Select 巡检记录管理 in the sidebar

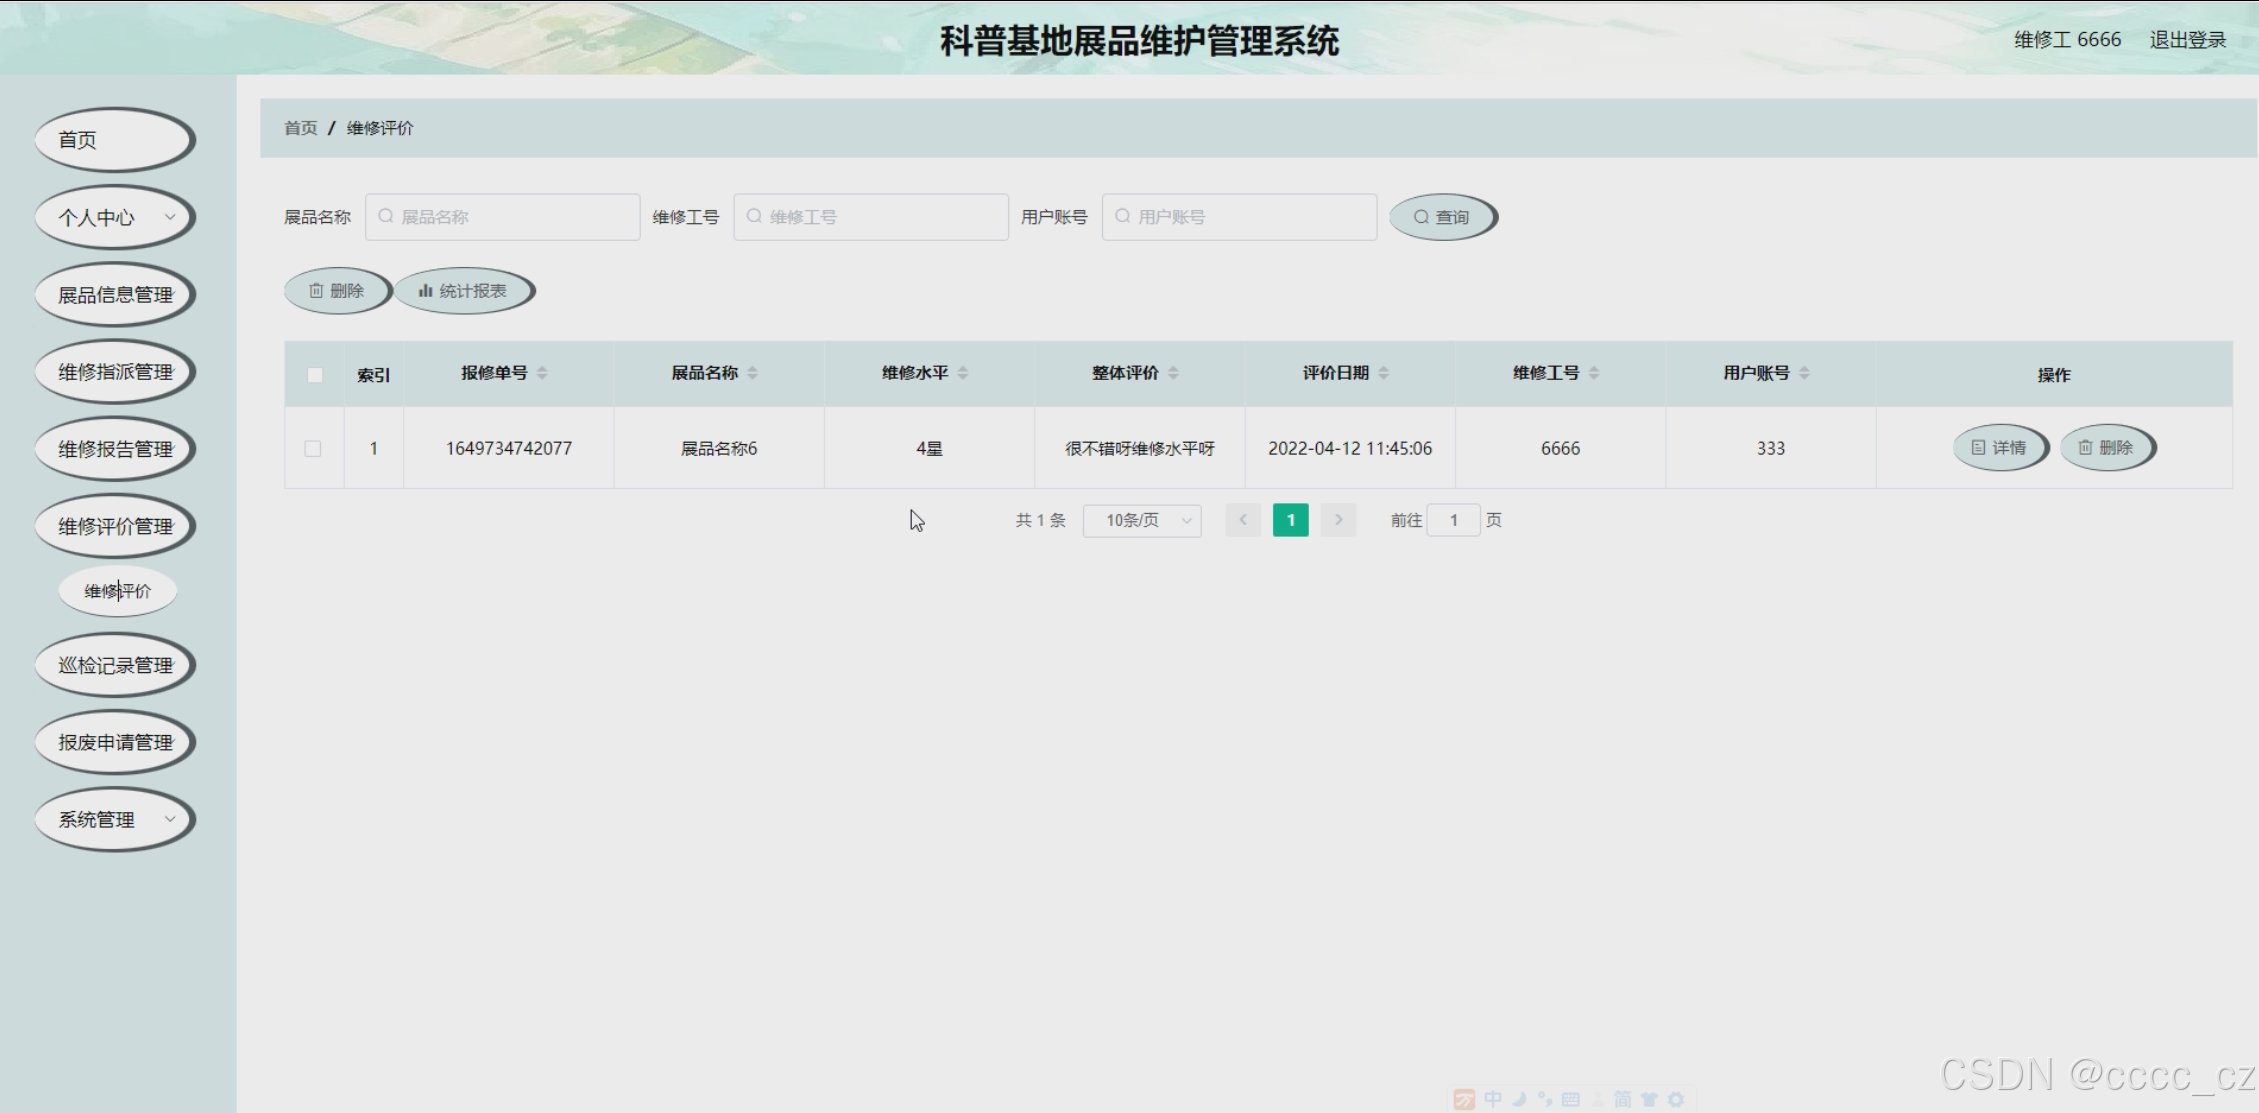114,665
